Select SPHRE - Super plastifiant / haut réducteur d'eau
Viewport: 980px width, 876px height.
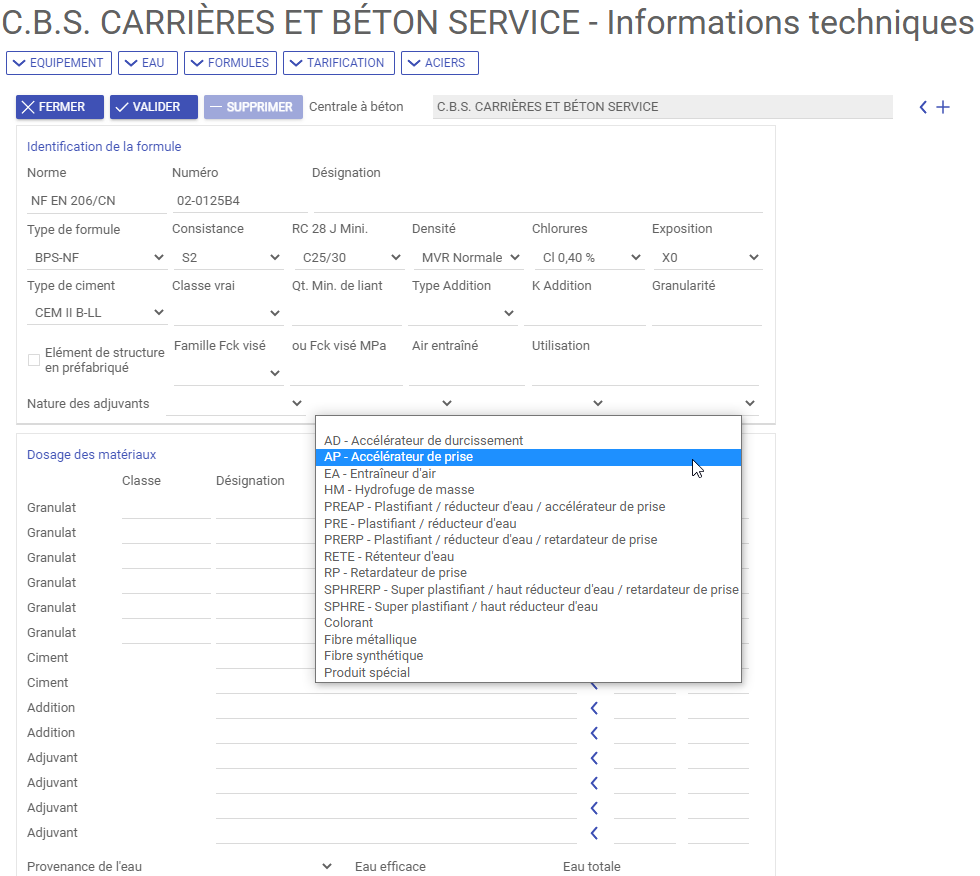click(x=528, y=607)
